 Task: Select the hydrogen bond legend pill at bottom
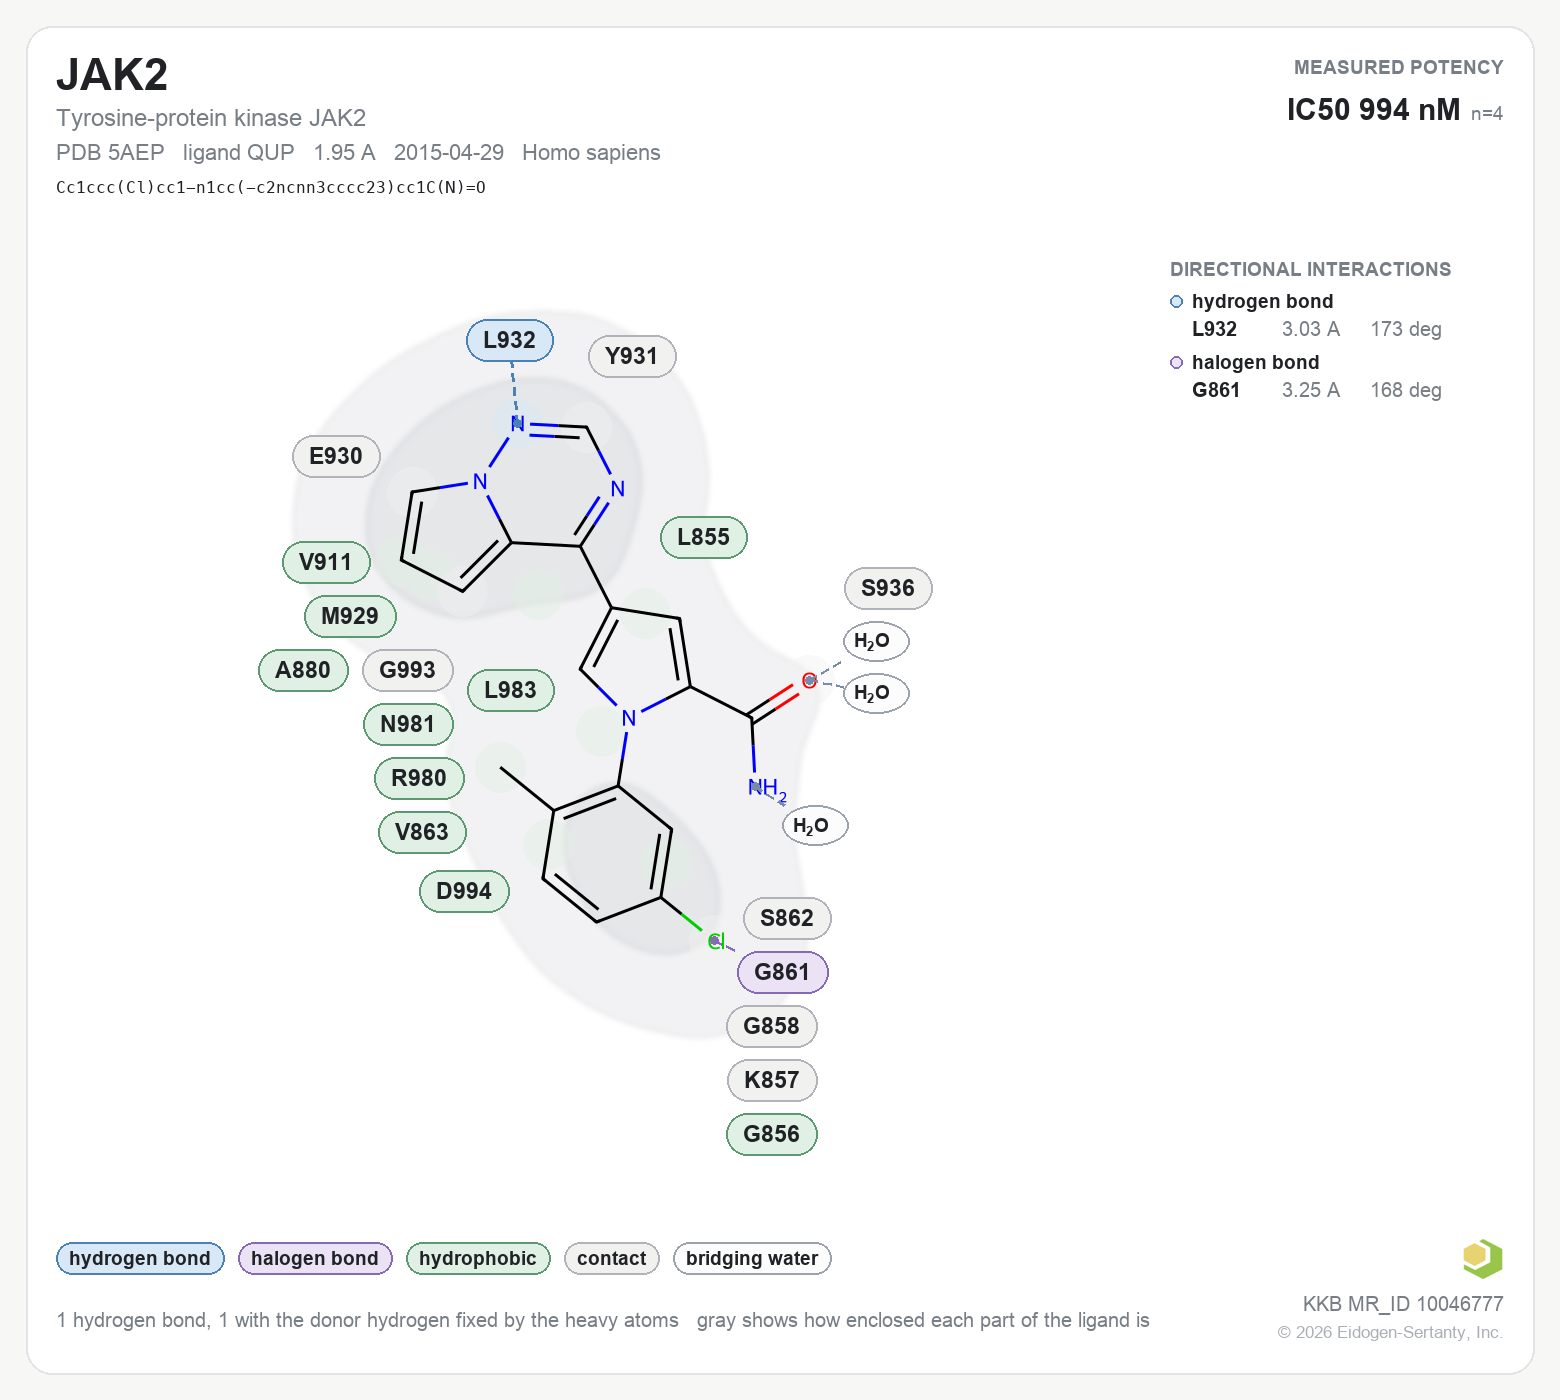(x=140, y=1258)
